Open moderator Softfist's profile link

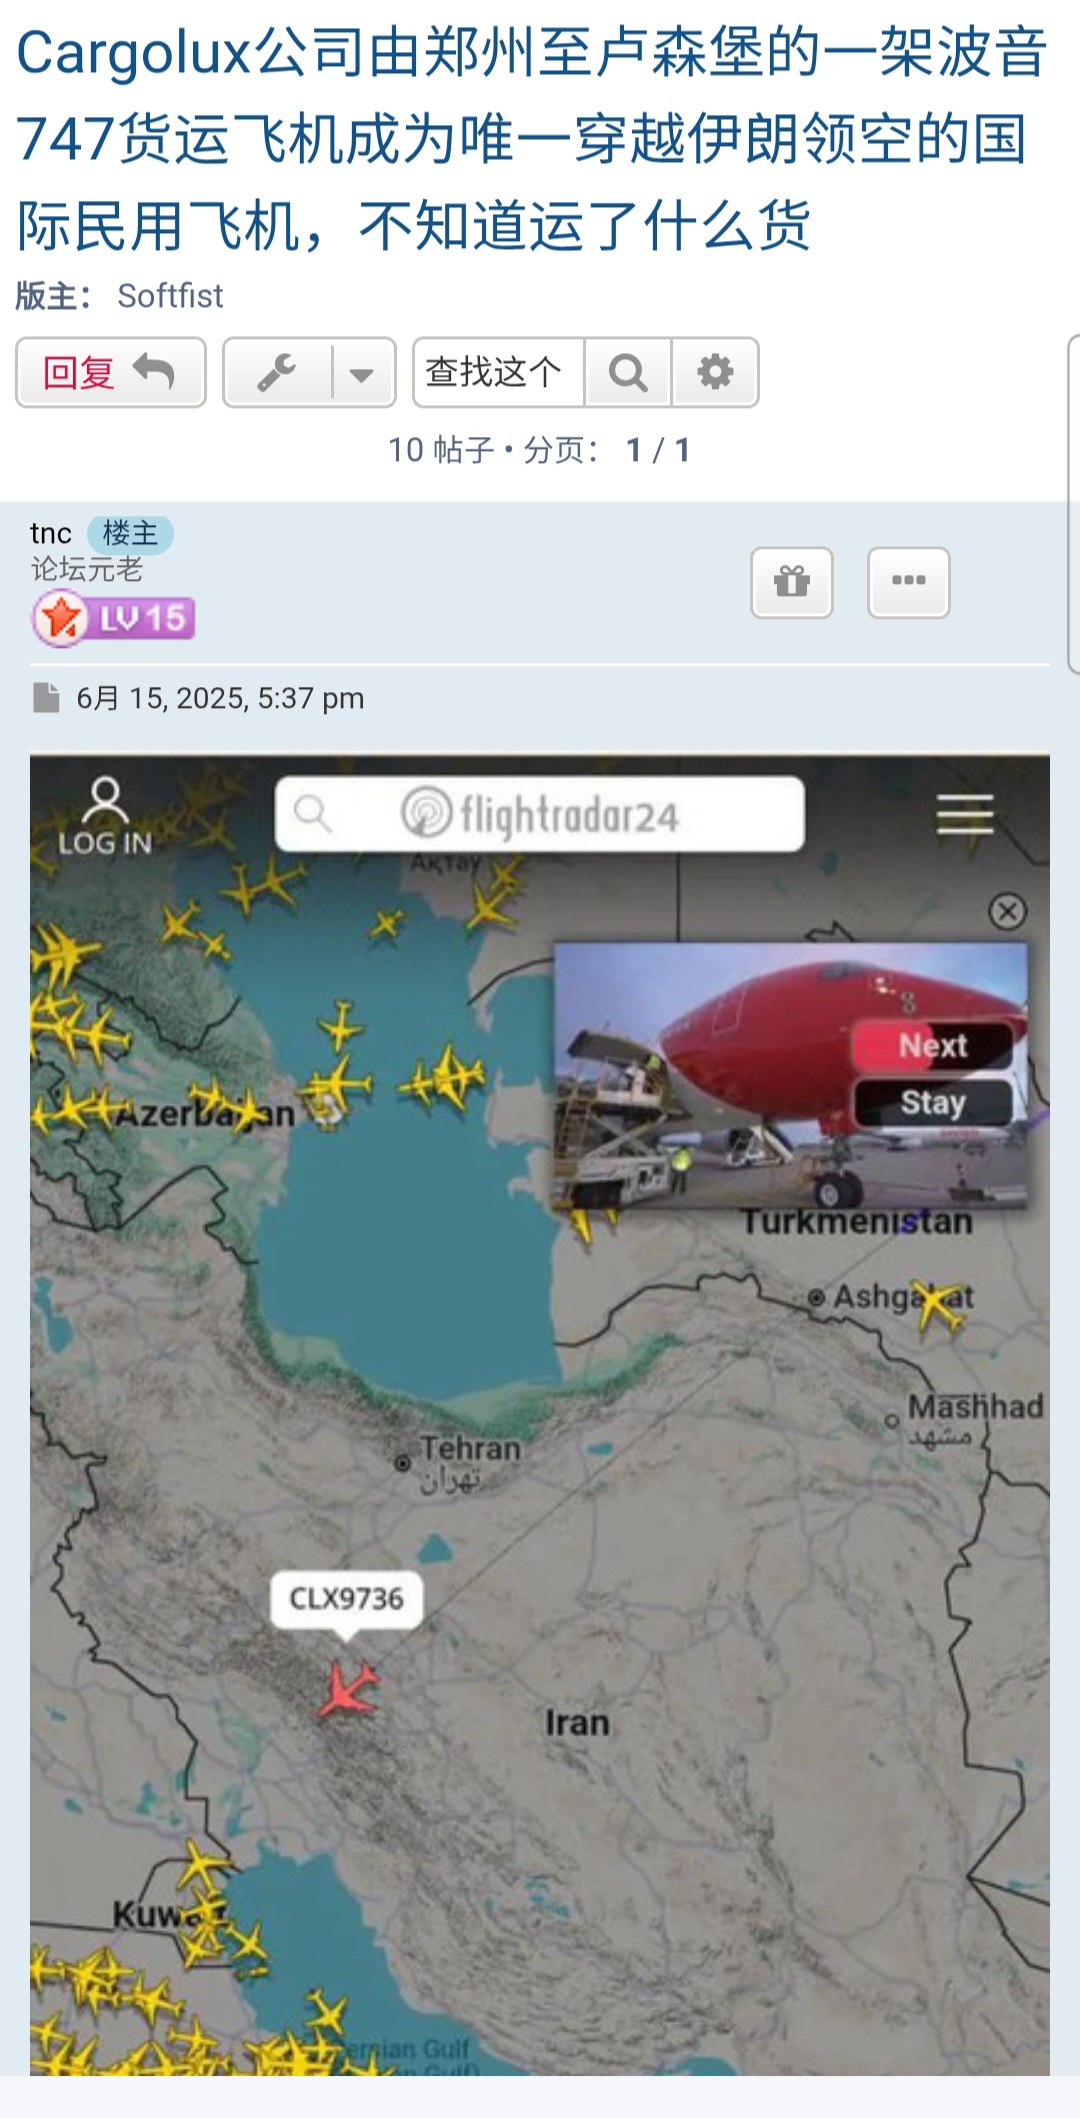click(170, 296)
